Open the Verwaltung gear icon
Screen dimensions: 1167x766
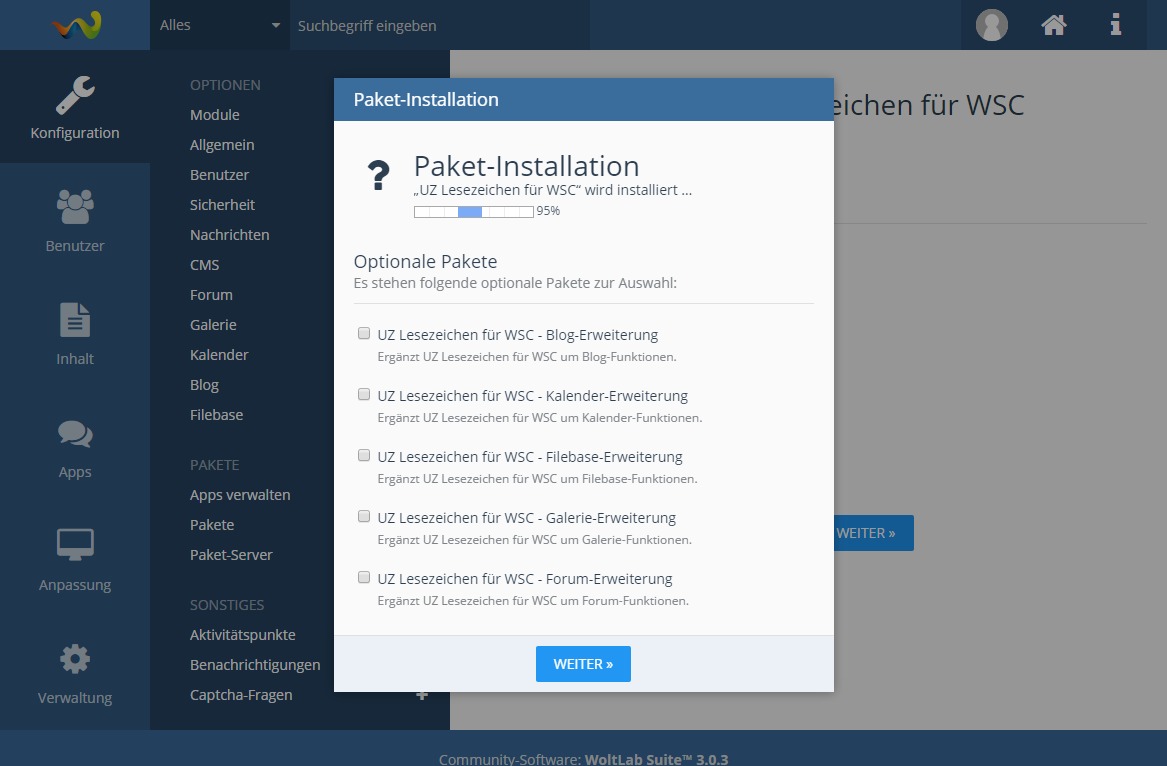75,659
